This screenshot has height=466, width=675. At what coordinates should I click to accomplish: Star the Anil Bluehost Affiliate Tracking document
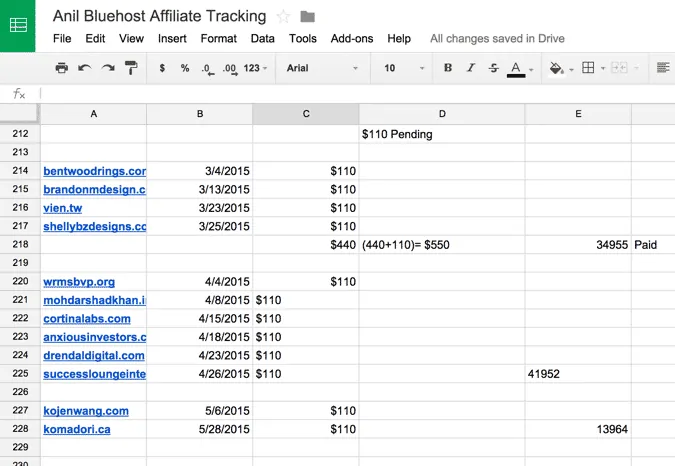point(283,17)
